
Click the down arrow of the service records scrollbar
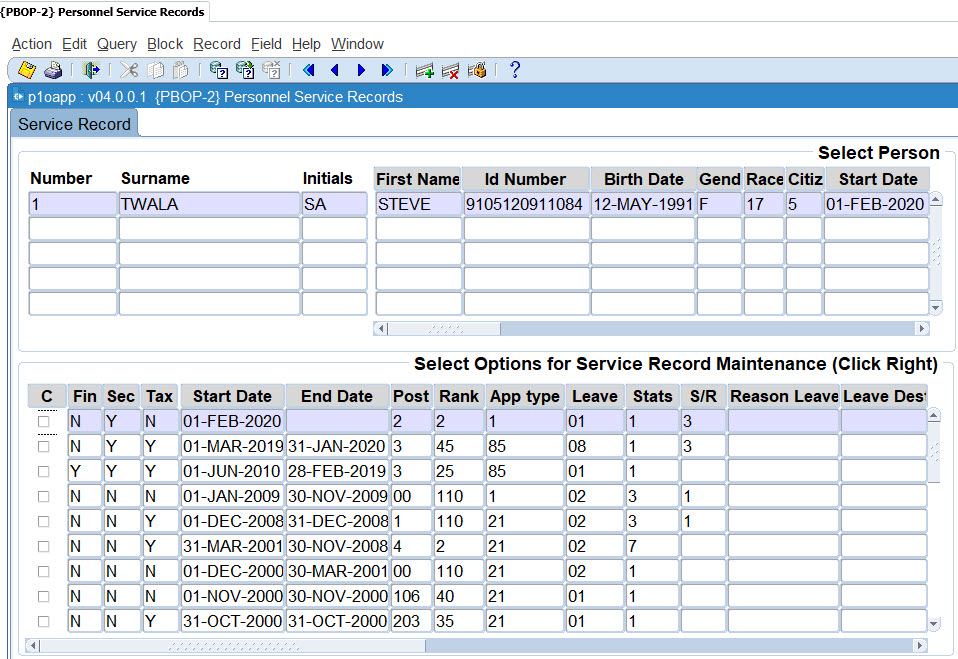click(x=935, y=624)
